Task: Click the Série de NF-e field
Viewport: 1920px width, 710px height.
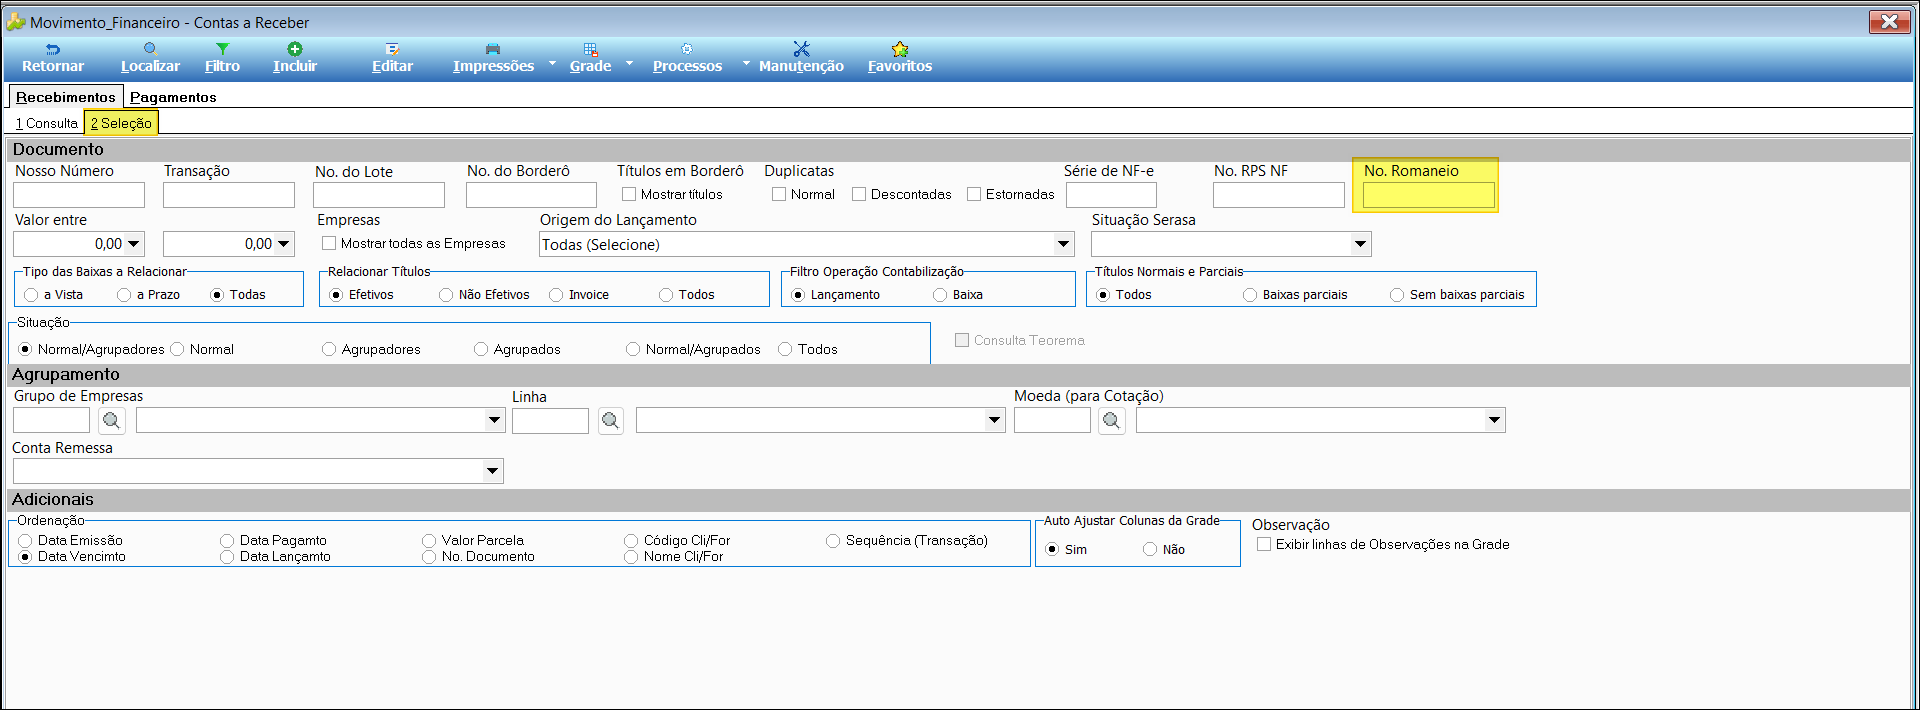Action: pyautogui.click(x=1111, y=195)
